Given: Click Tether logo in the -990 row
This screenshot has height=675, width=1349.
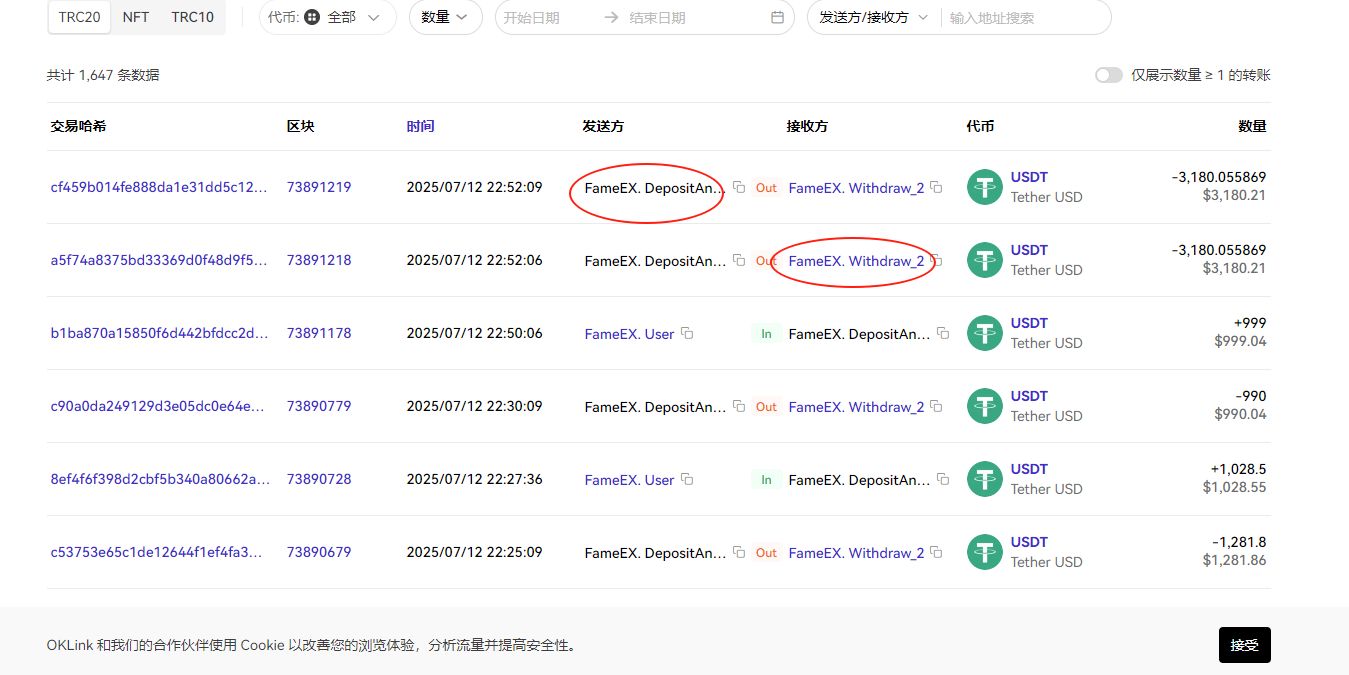Looking at the screenshot, I should tap(985, 406).
